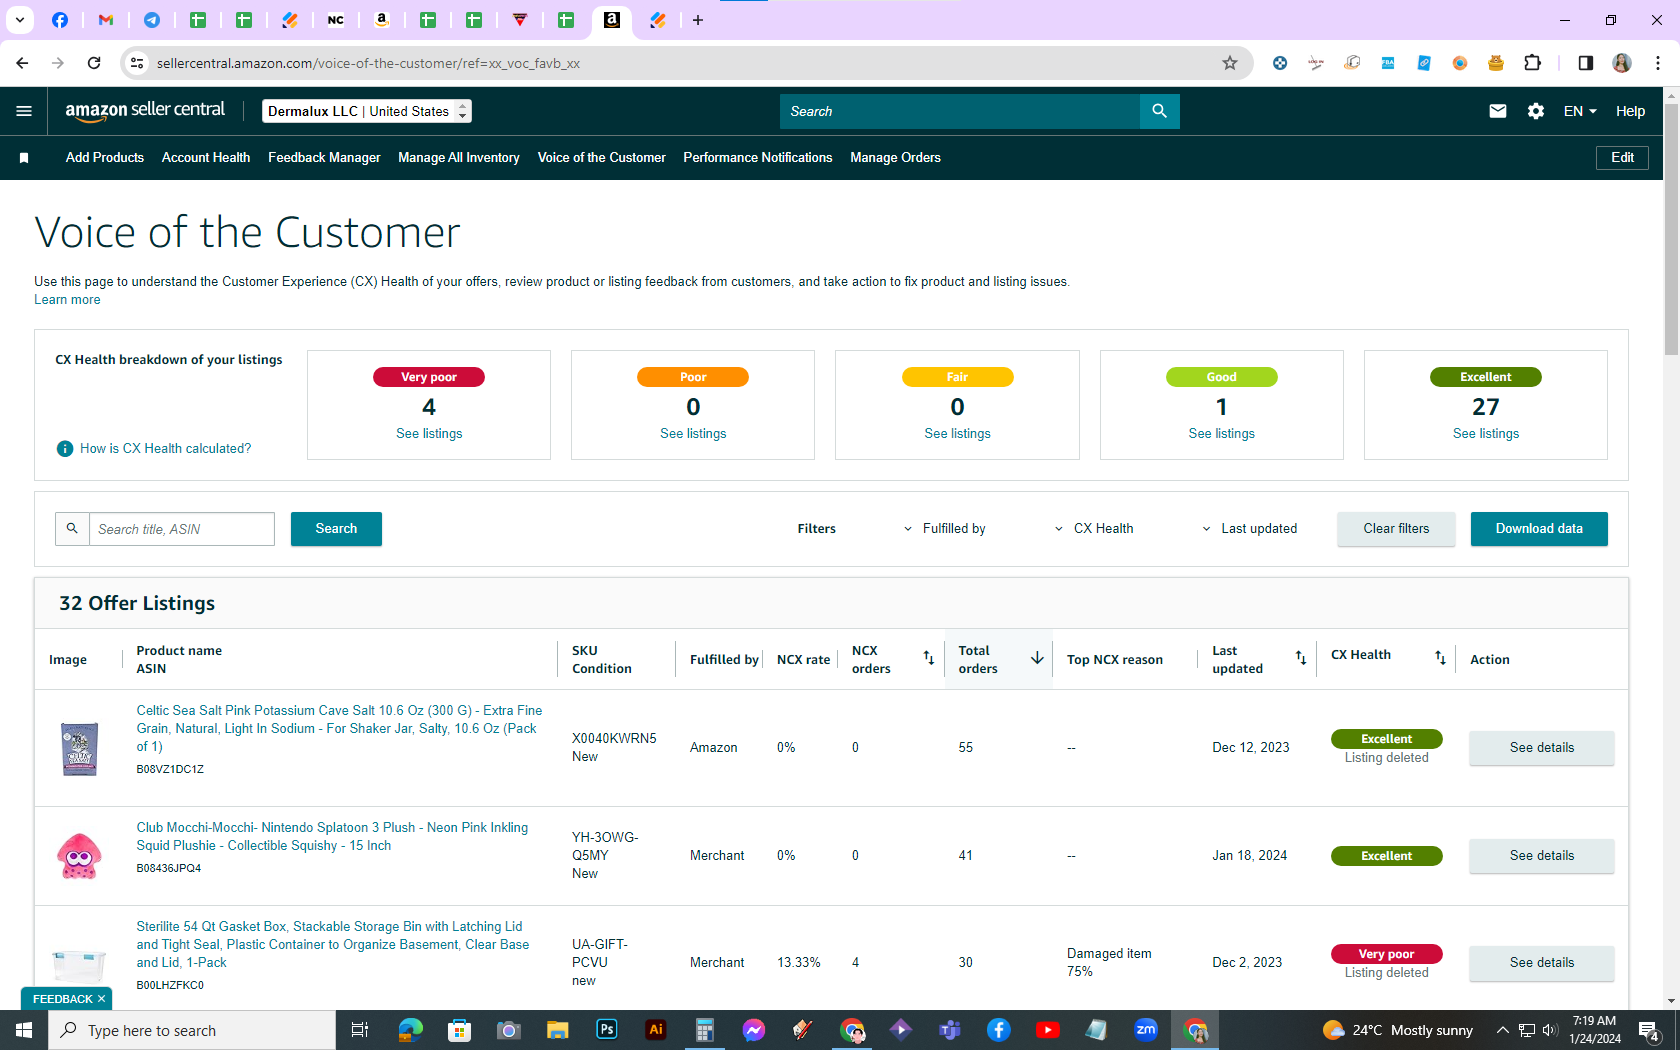The image size is (1680, 1050).
Task: Open Add Products menu item
Action: pyautogui.click(x=105, y=158)
